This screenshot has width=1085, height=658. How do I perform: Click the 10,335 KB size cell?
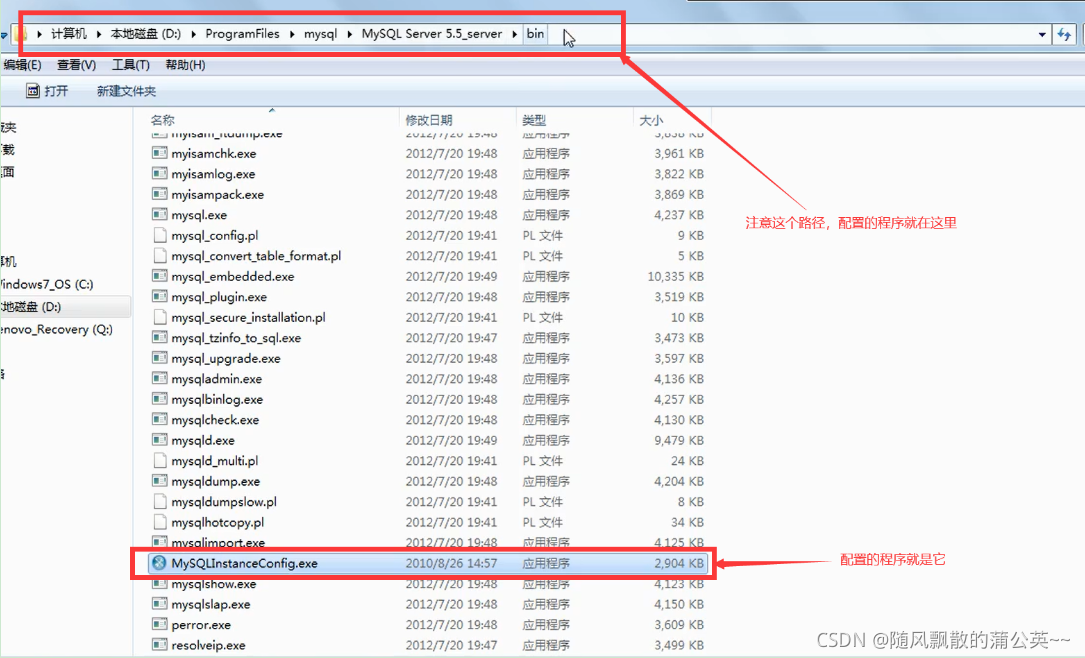[675, 276]
